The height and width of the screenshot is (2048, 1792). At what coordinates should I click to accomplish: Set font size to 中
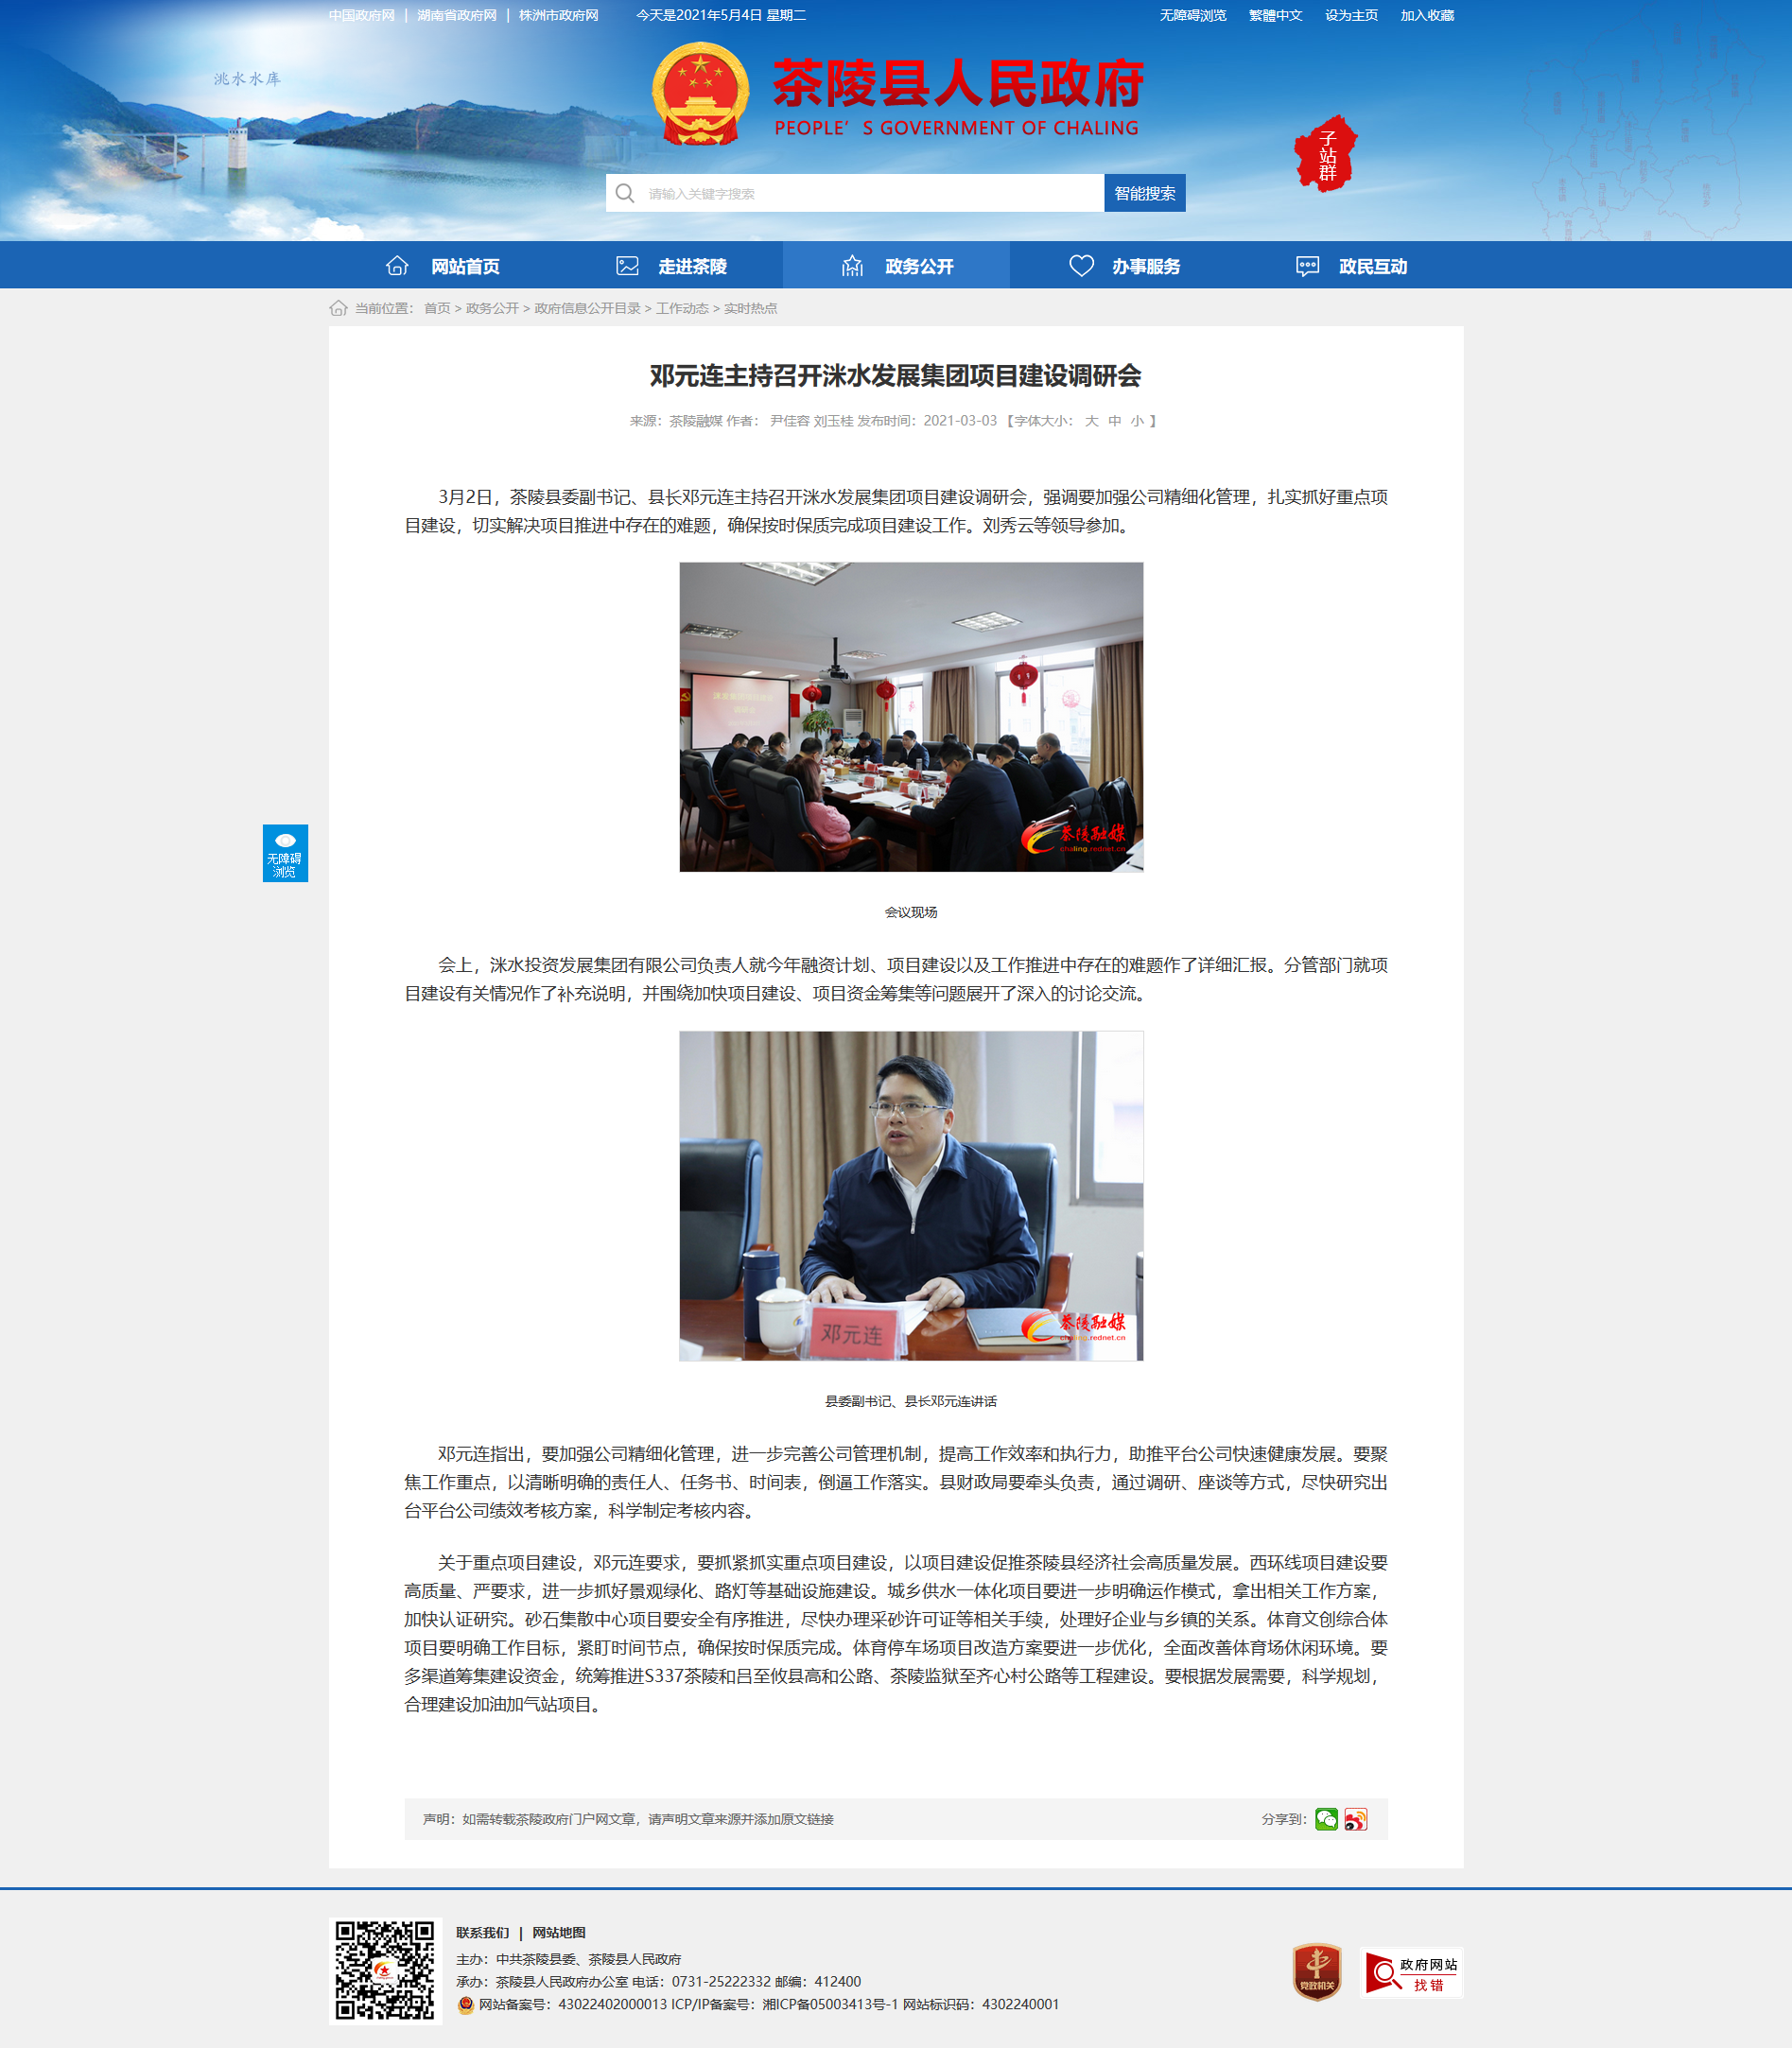point(1114,421)
